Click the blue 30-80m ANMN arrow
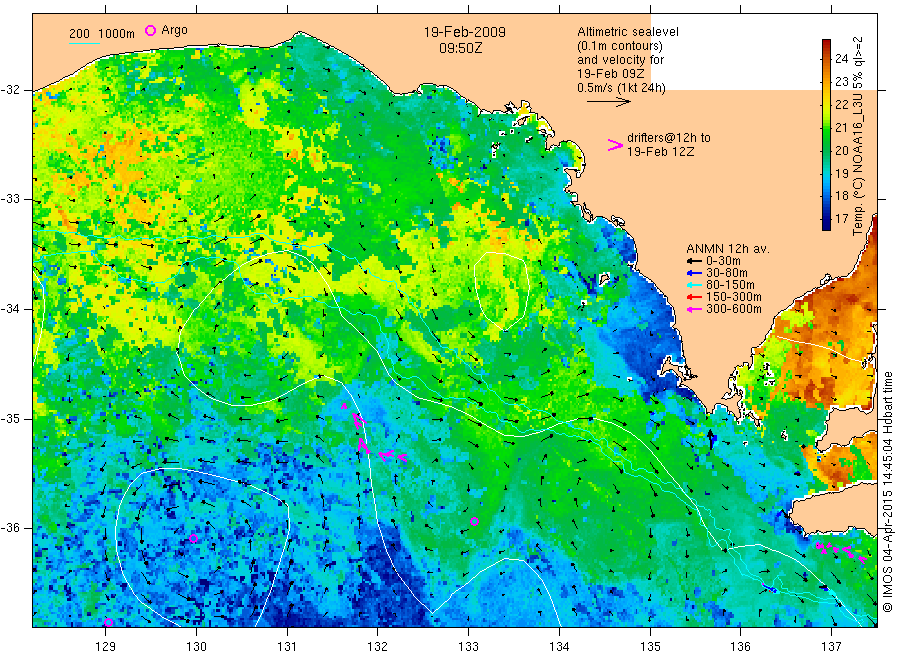900x660 pixels. (695, 273)
